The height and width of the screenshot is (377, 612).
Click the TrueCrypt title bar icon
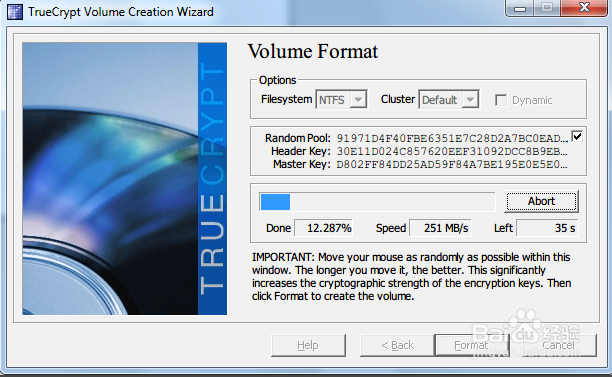click(15, 12)
